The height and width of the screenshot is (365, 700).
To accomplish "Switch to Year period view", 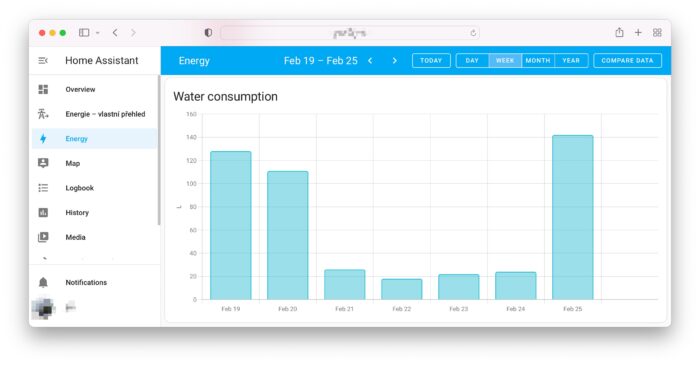I will pos(571,61).
